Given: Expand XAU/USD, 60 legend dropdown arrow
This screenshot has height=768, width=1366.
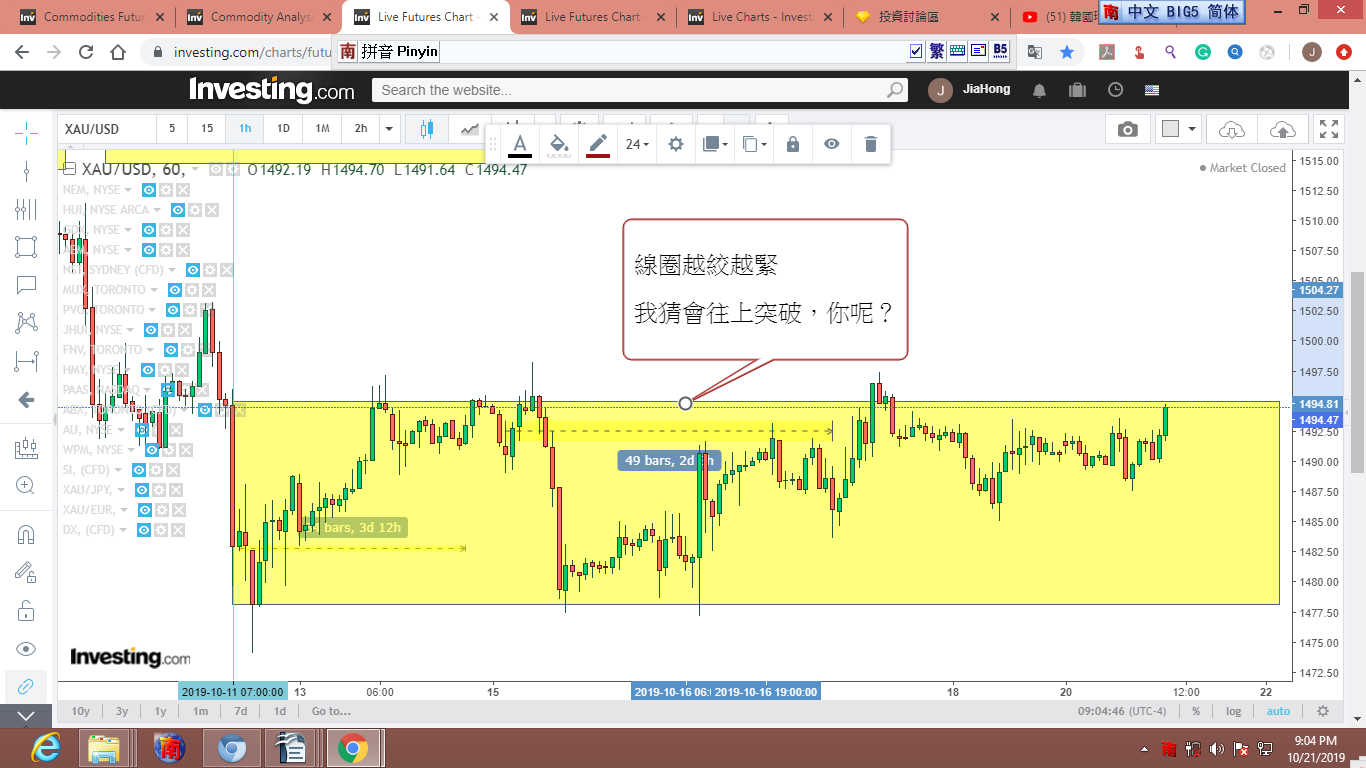Looking at the screenshot, I should click(x=195, y=170).
